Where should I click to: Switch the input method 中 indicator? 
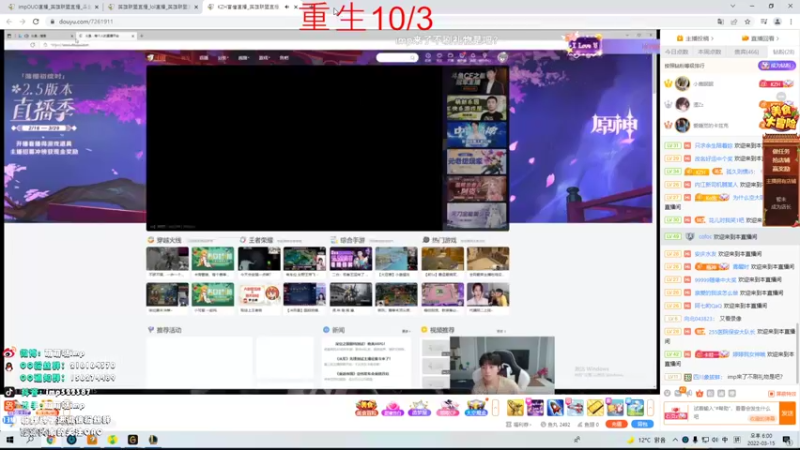click(x=725, y=440)
